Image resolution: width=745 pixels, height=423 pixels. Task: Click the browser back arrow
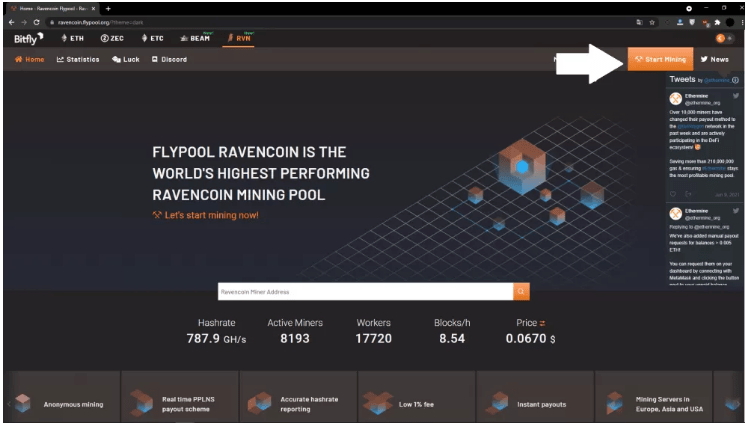(10, 21)
